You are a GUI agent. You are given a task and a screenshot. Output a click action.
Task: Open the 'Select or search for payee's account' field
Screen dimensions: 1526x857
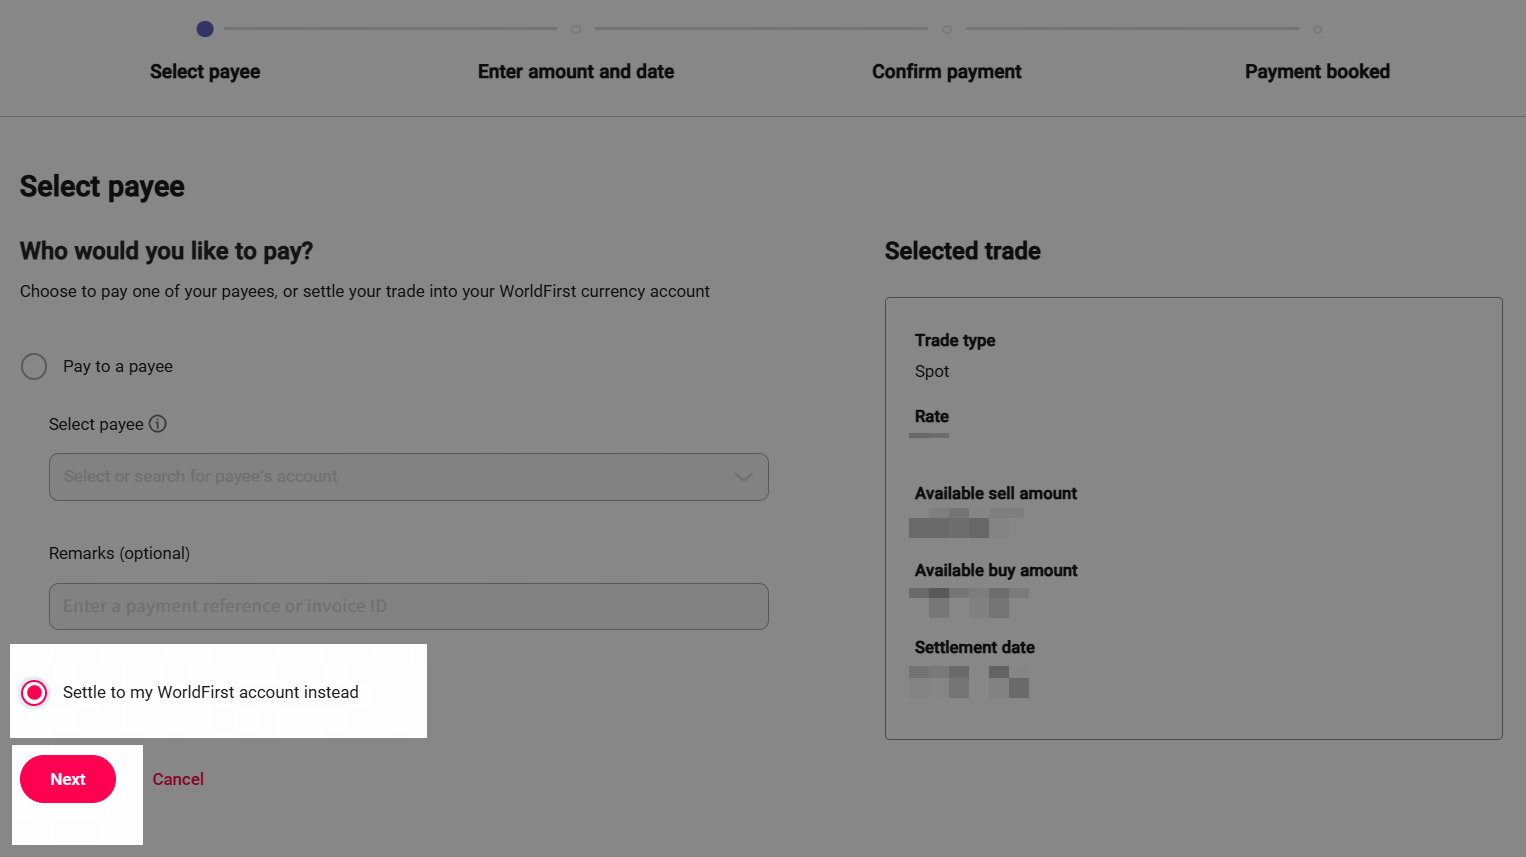390,477
